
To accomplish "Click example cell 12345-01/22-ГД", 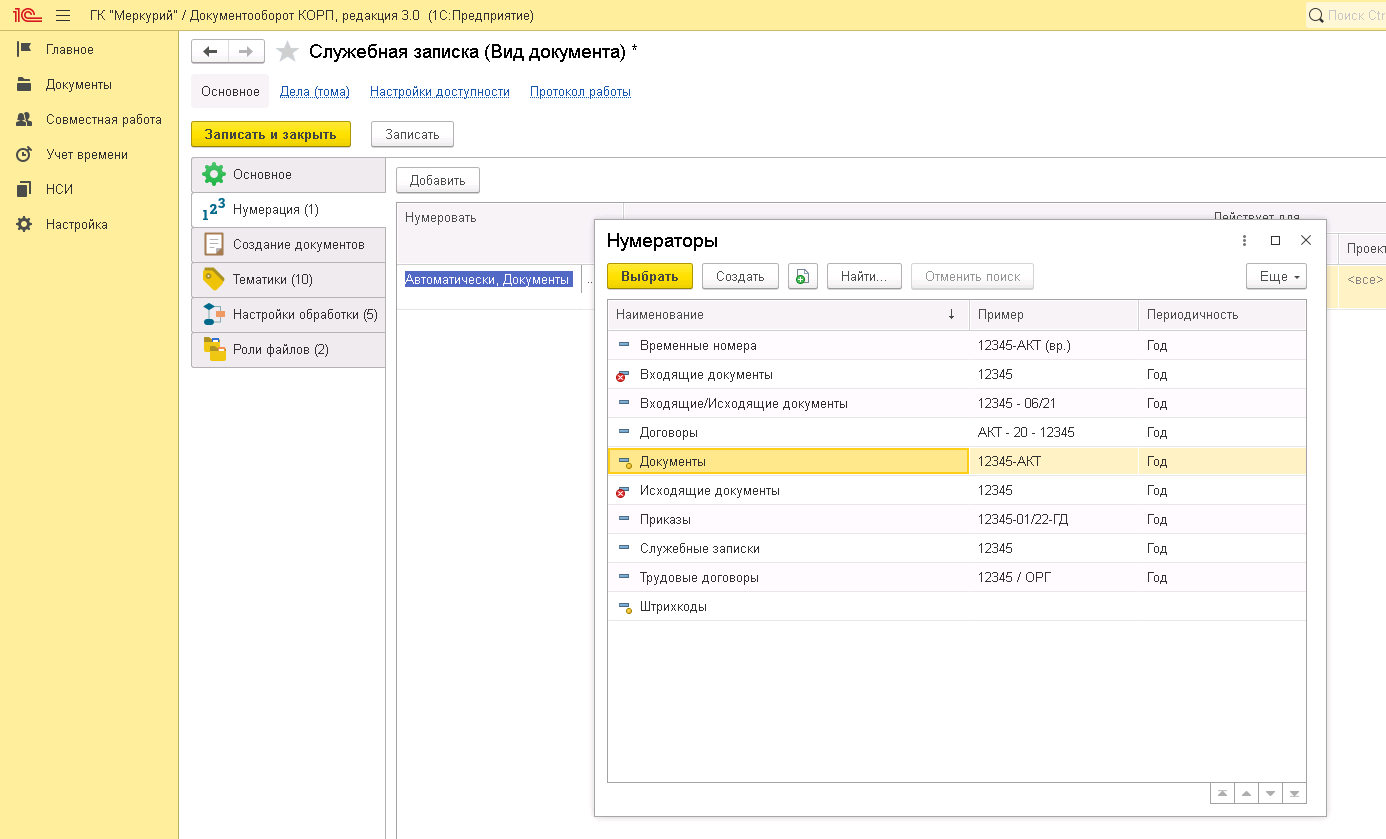I will coord(1054,520).
